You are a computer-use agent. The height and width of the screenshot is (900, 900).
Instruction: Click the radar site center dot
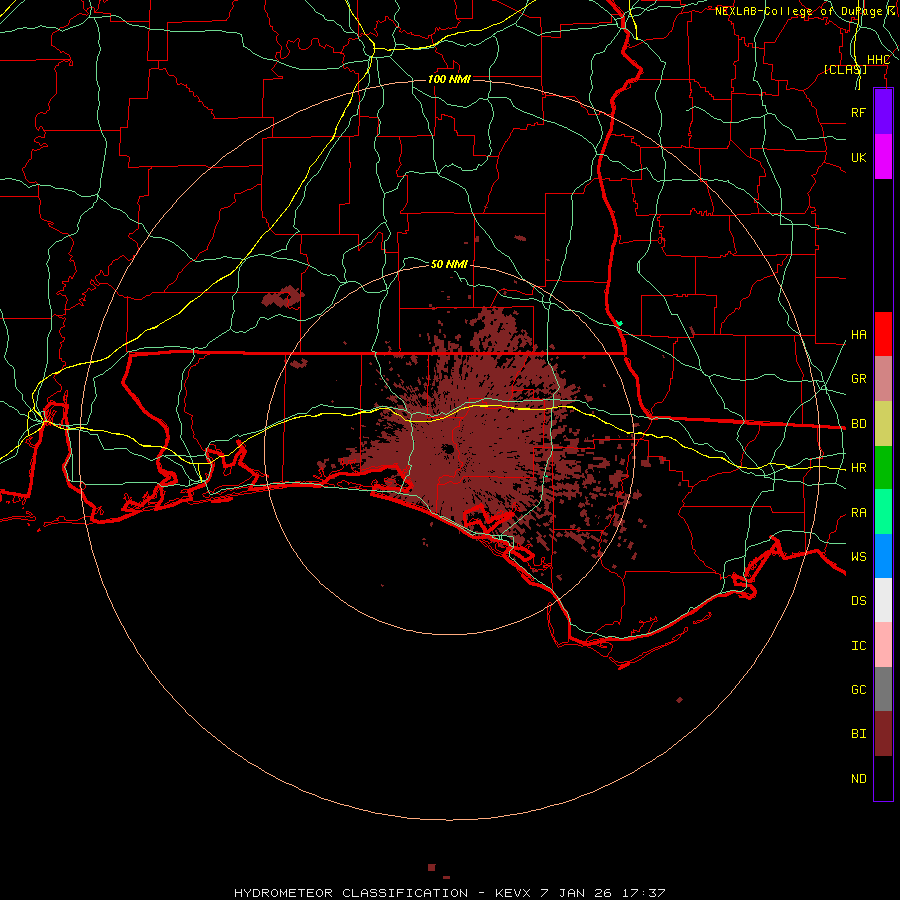coord(448,449)
